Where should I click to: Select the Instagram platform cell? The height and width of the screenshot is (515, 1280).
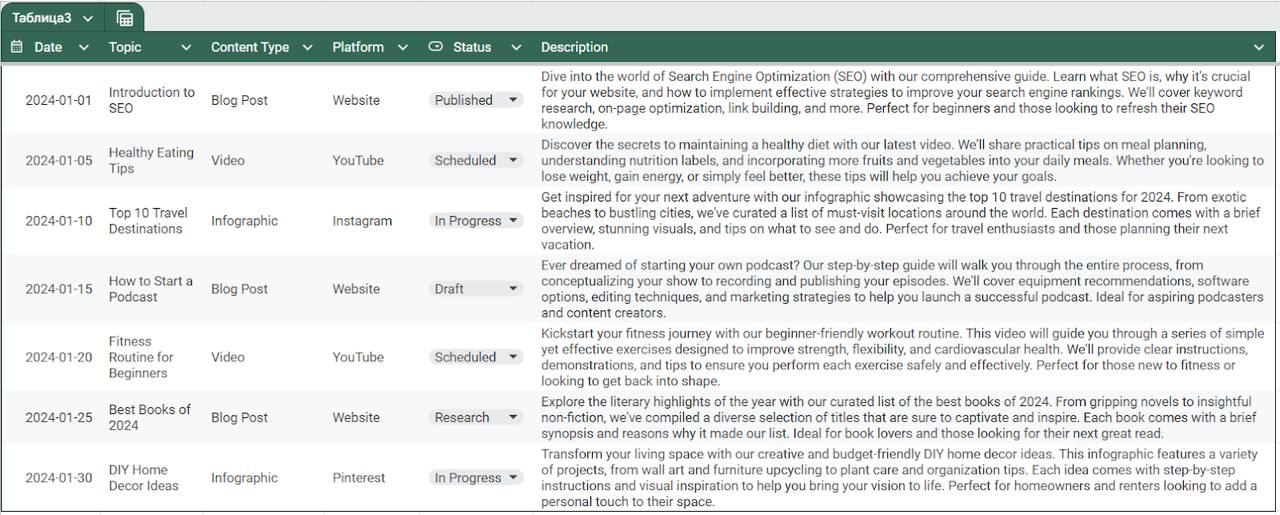click(x=362, y=221)
